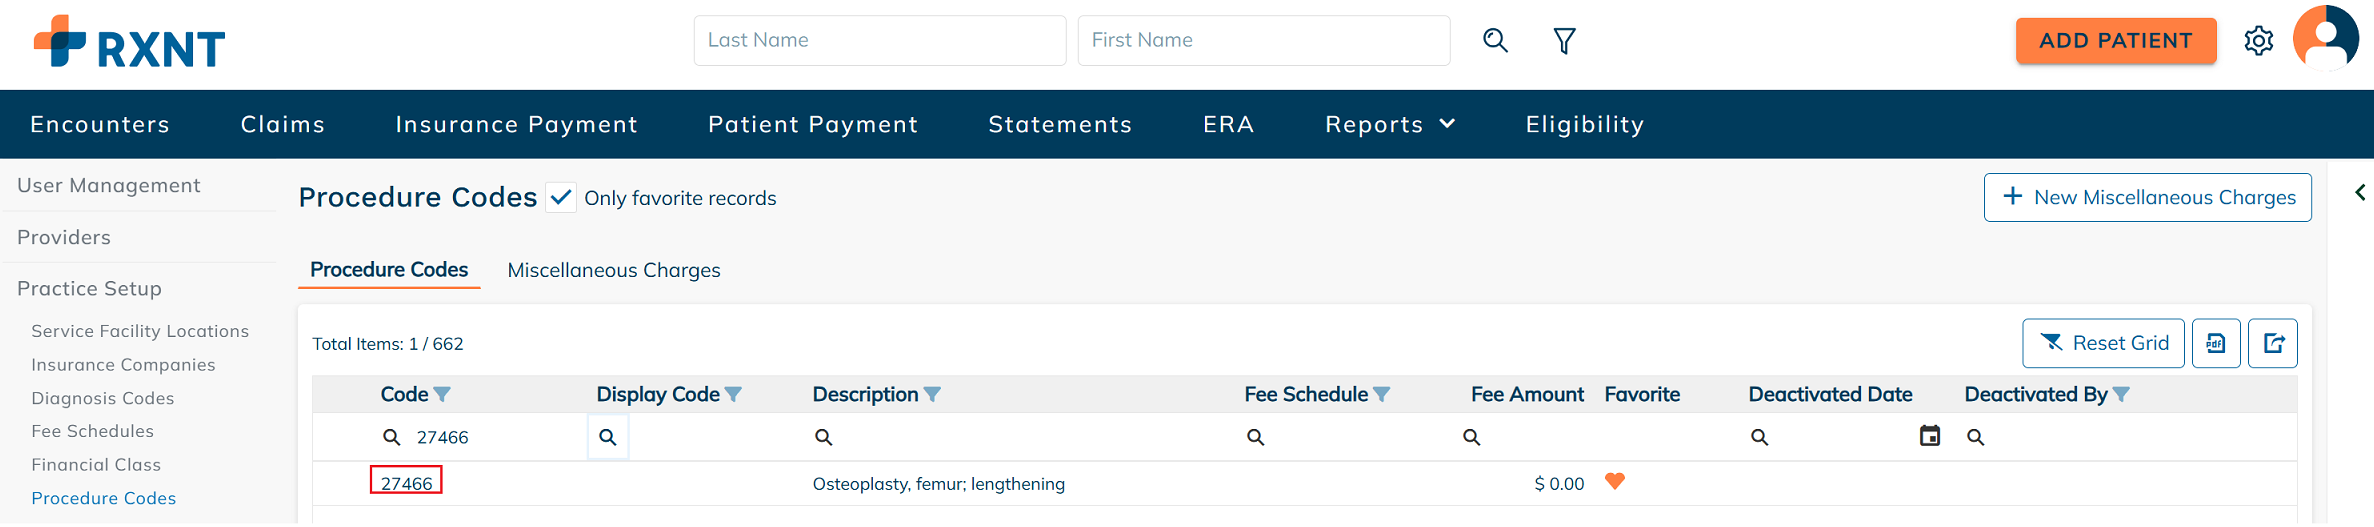2374x527 pixels.
Task: Uncheck Only favorite records checkbox
Action: 561,198
